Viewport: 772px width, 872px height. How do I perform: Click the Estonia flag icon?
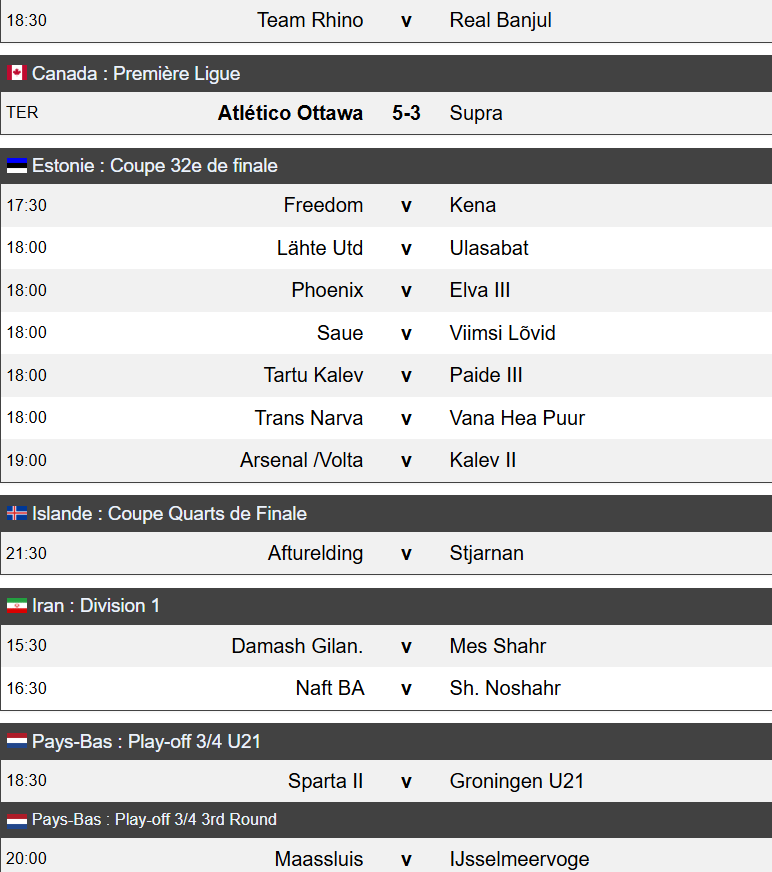coord(17,165)
